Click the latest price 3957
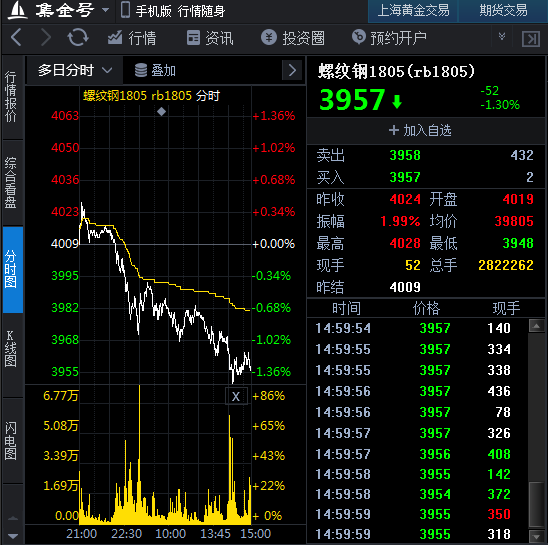The image size is (548, 545). click(352, 100)
